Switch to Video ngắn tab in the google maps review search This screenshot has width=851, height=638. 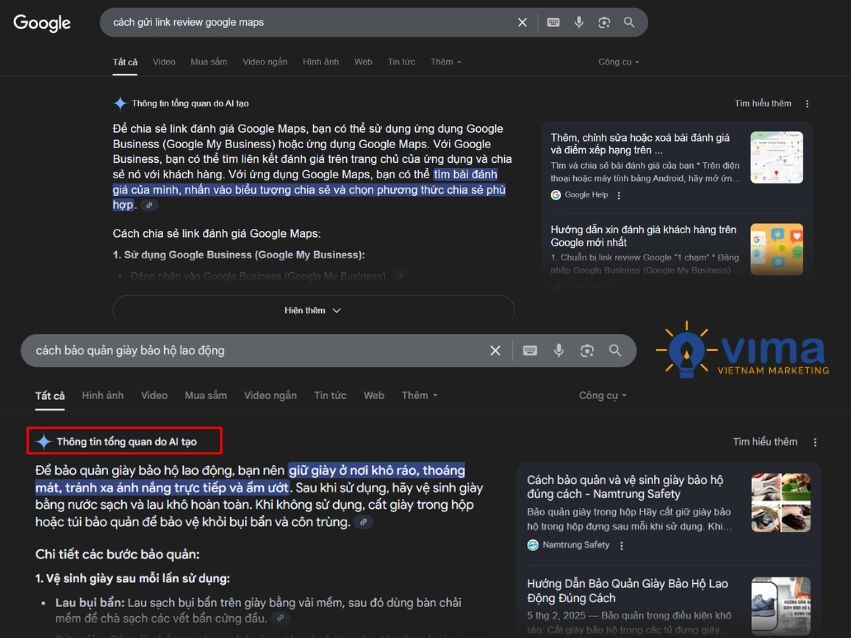click(265, 62)
